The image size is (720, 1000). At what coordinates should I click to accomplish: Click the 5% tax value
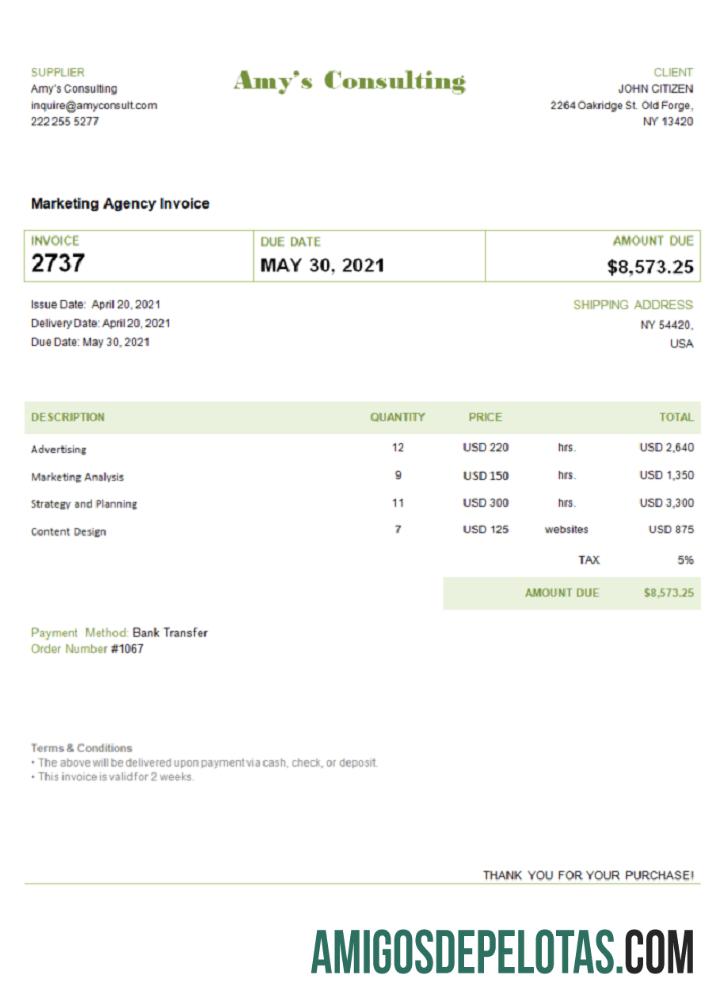(x=685, y=560)
